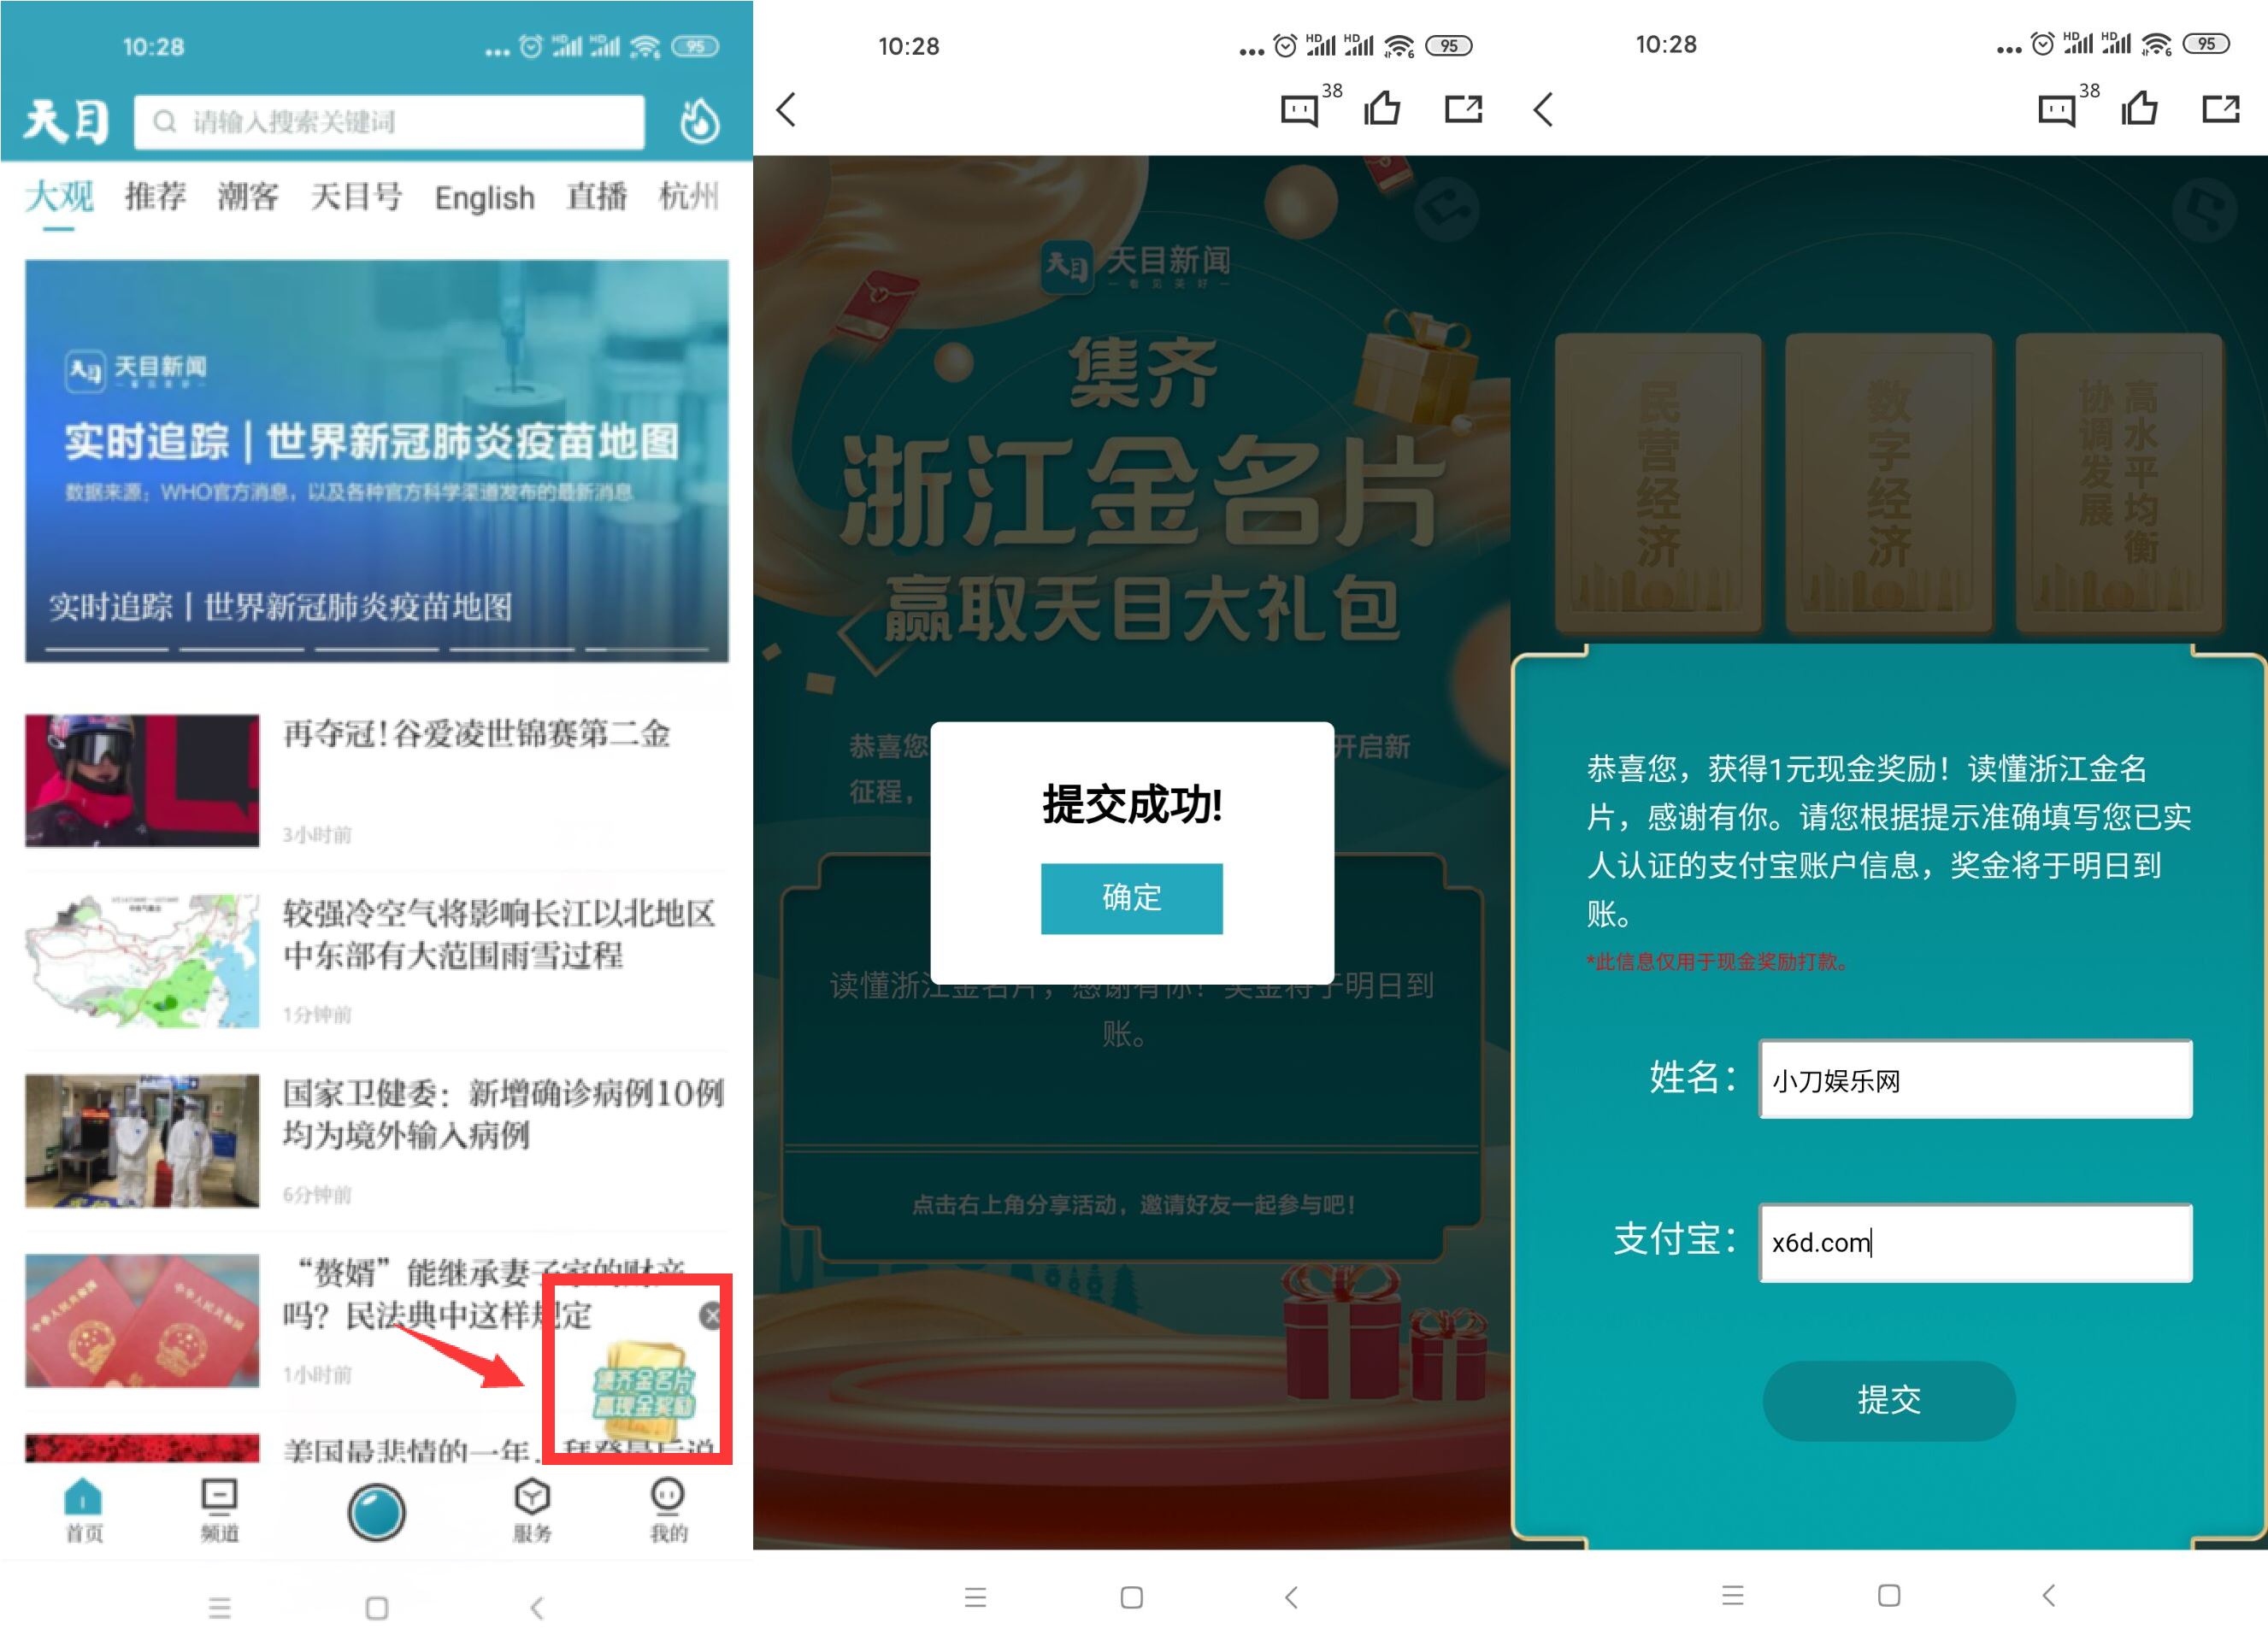Open comments (38) on right screen
The height and width of the screenshot is (1641, 2268).
click(x=2067, y=106)
